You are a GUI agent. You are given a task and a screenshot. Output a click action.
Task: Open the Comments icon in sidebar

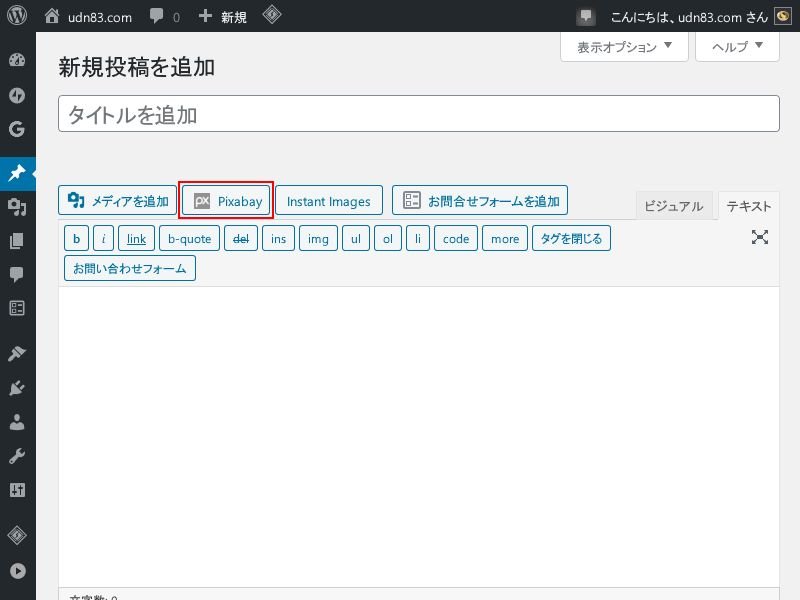tap(17, 274)
